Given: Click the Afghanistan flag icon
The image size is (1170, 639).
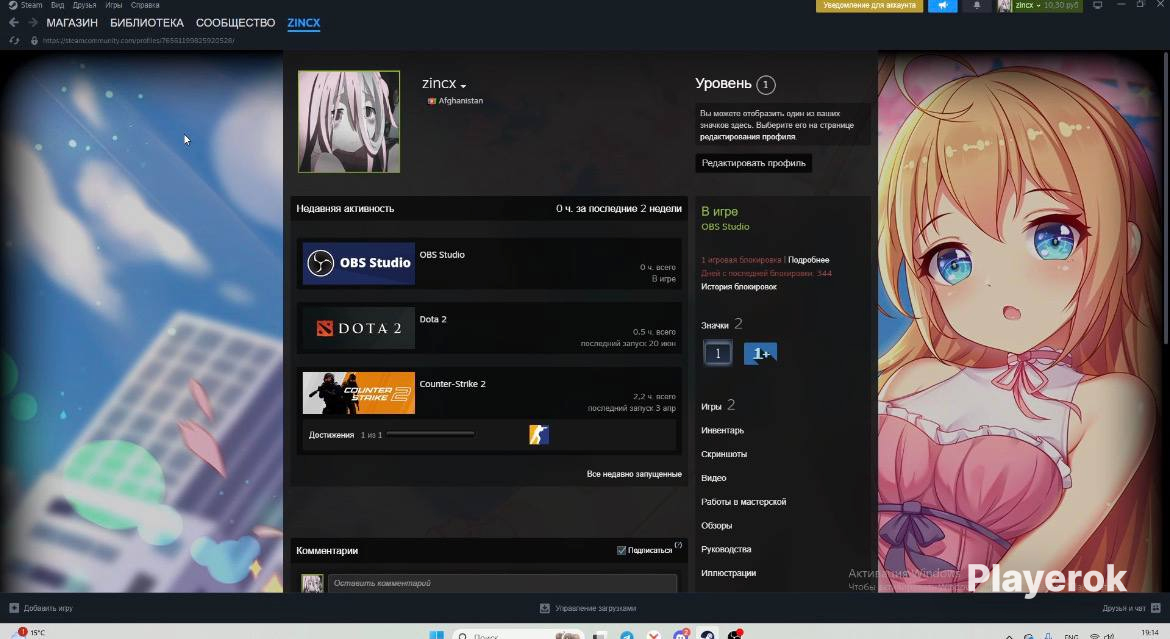Looking at the screenshot, I should [431, 101].
